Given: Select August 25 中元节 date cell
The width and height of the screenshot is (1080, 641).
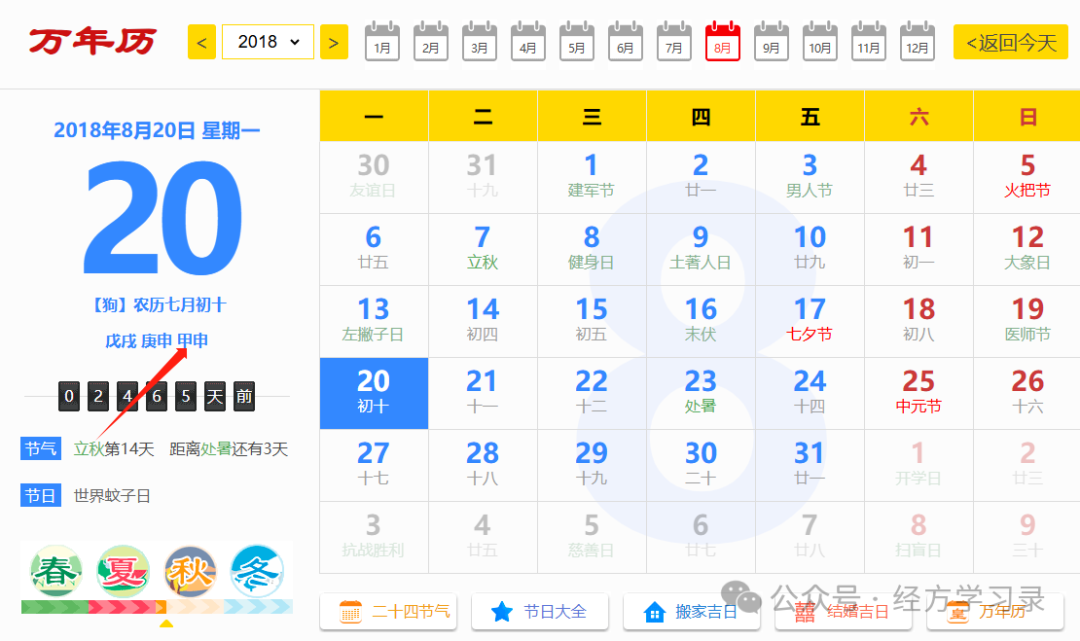Looking at the screenshot, I should pos(918,392).
